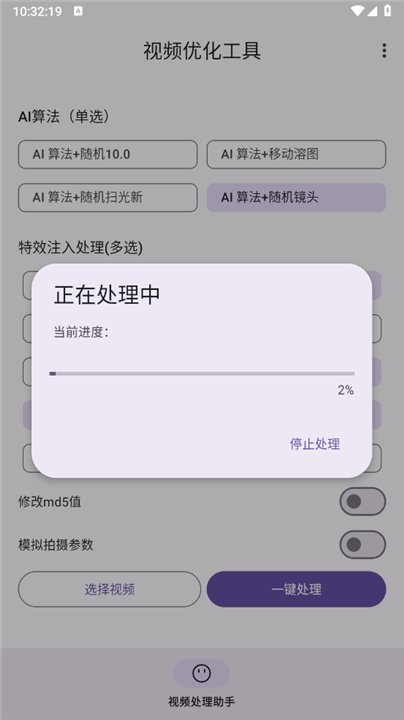Click 停止处理 to stop processing
Image resolution: width=404 pixels, height=720 pixels.
pyautogui.click(x=315, y=444)
